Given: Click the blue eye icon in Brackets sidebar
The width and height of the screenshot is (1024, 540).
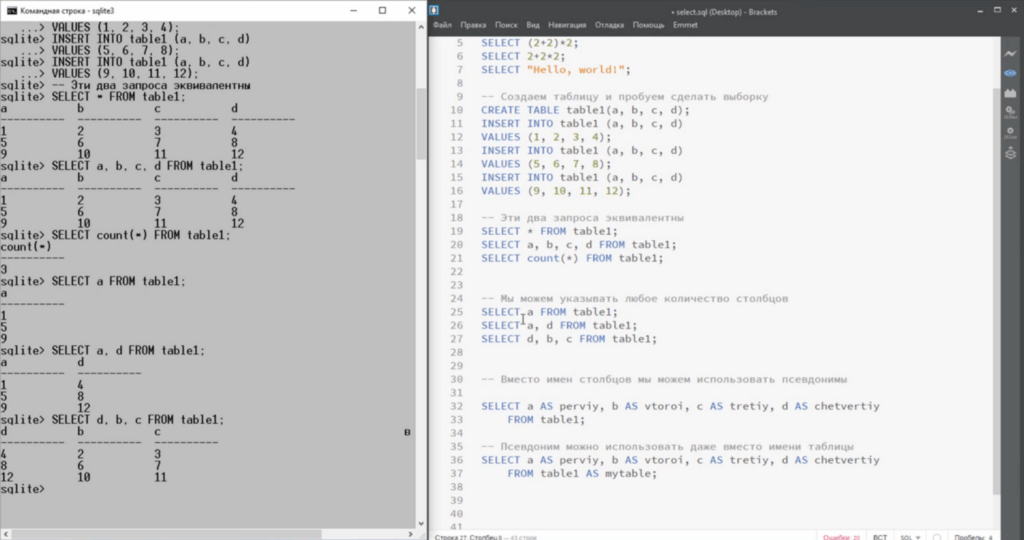Looking at the screenshot, I should [x=1010, y=73].
